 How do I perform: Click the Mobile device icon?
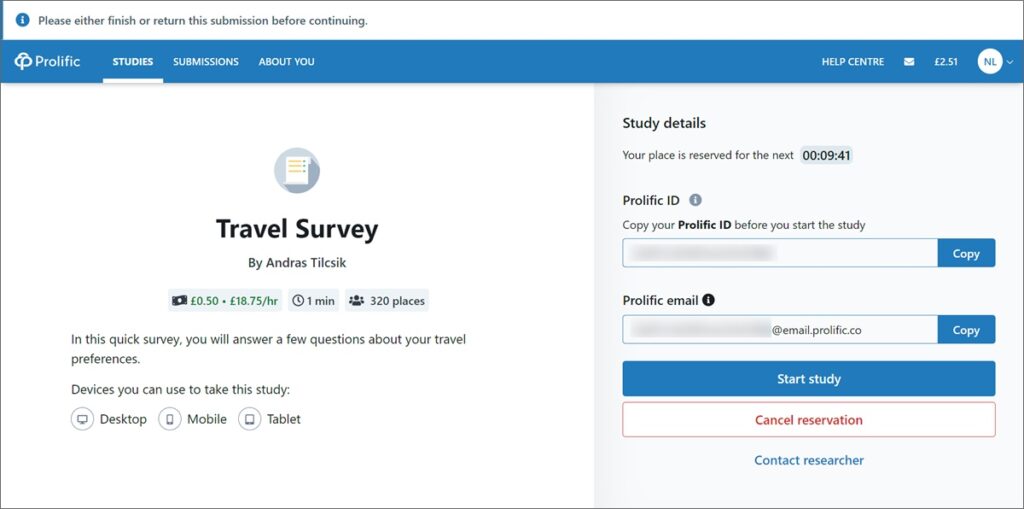click(170, 419)
